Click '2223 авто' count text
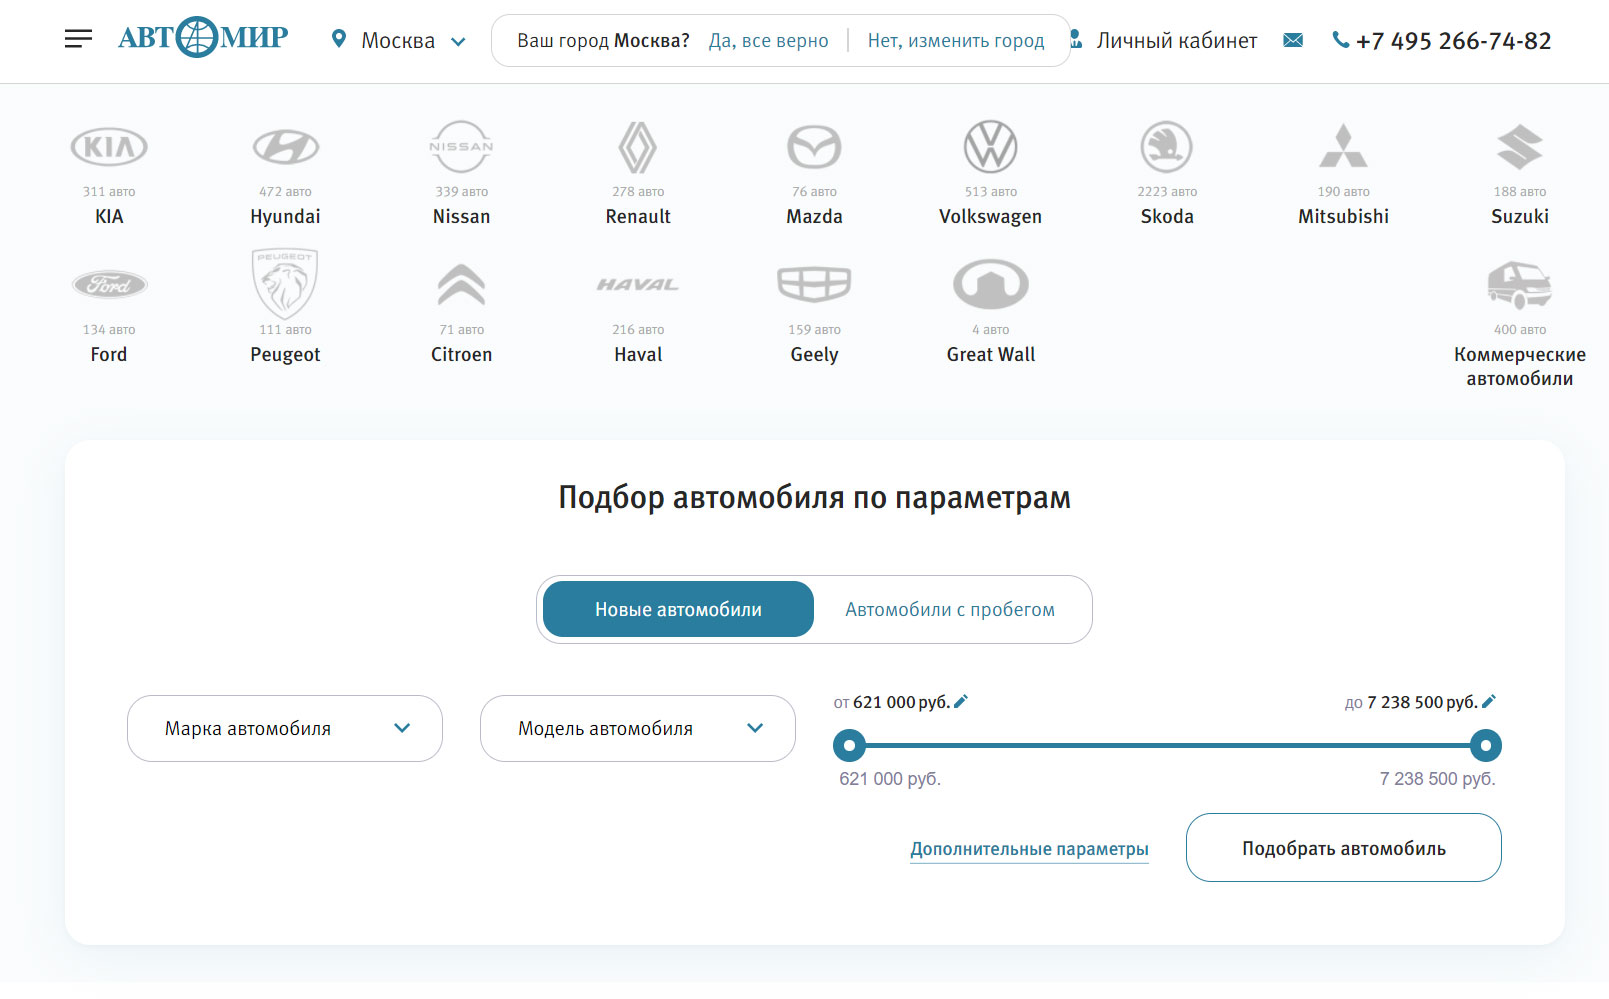Image resolution: width=1609 pixels, height=999 pixels. click(x=1167, y=191)
